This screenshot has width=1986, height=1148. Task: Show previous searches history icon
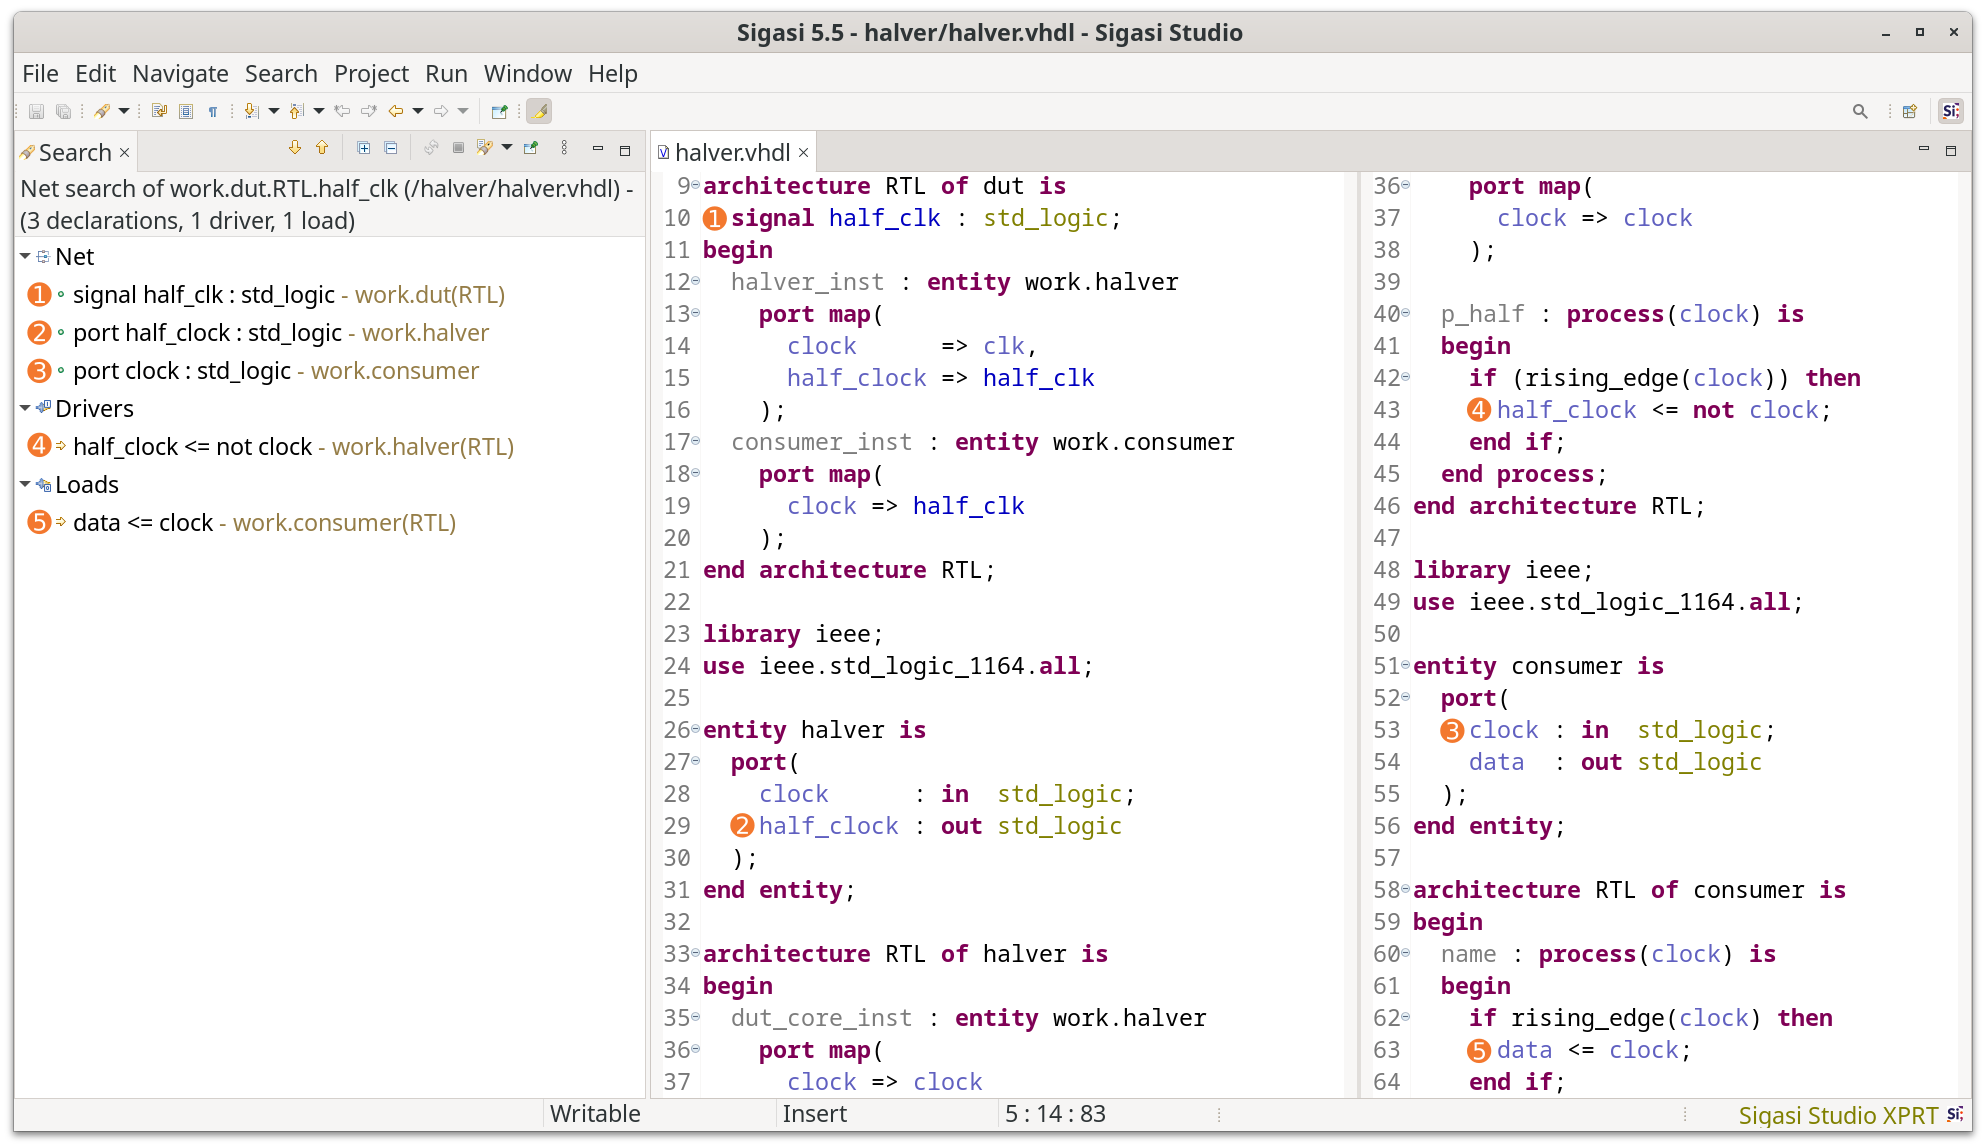pos(485,148)
